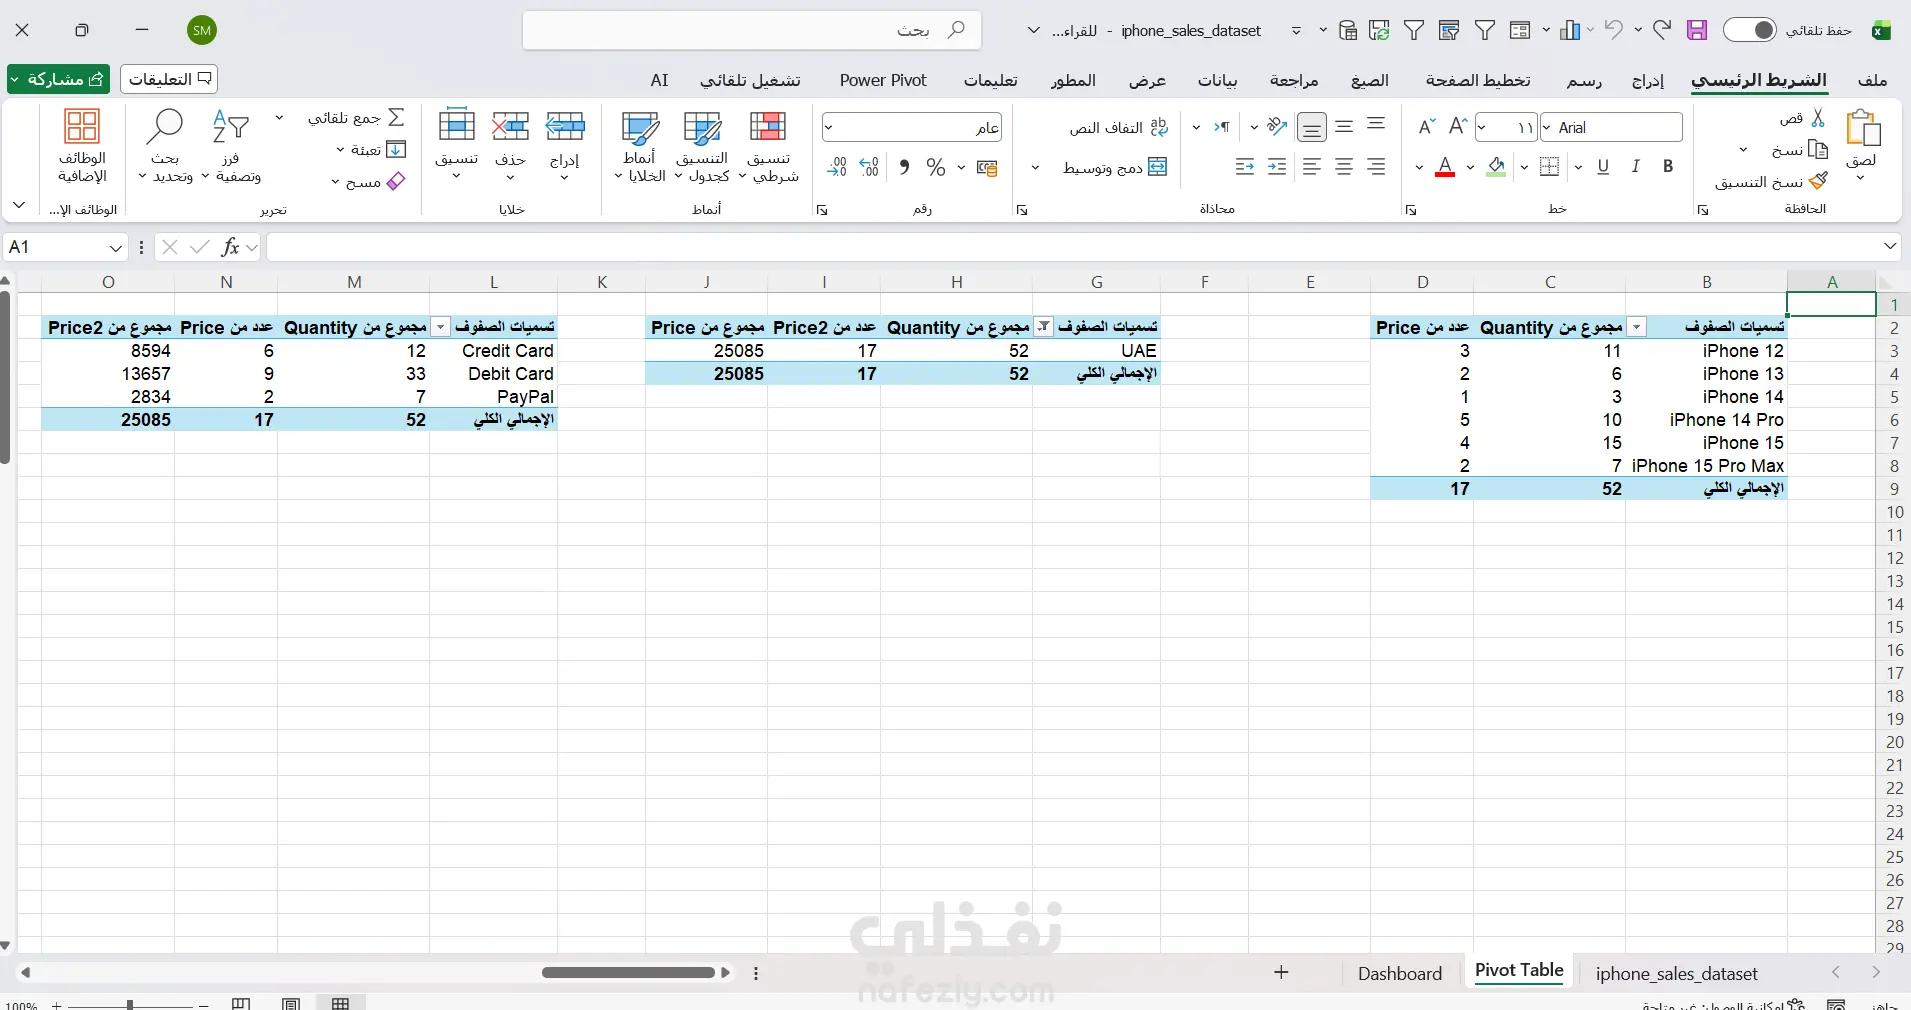Open the Format as Table gallery
Viewport: 1911px width, 1010px height.
pos(702,128)
